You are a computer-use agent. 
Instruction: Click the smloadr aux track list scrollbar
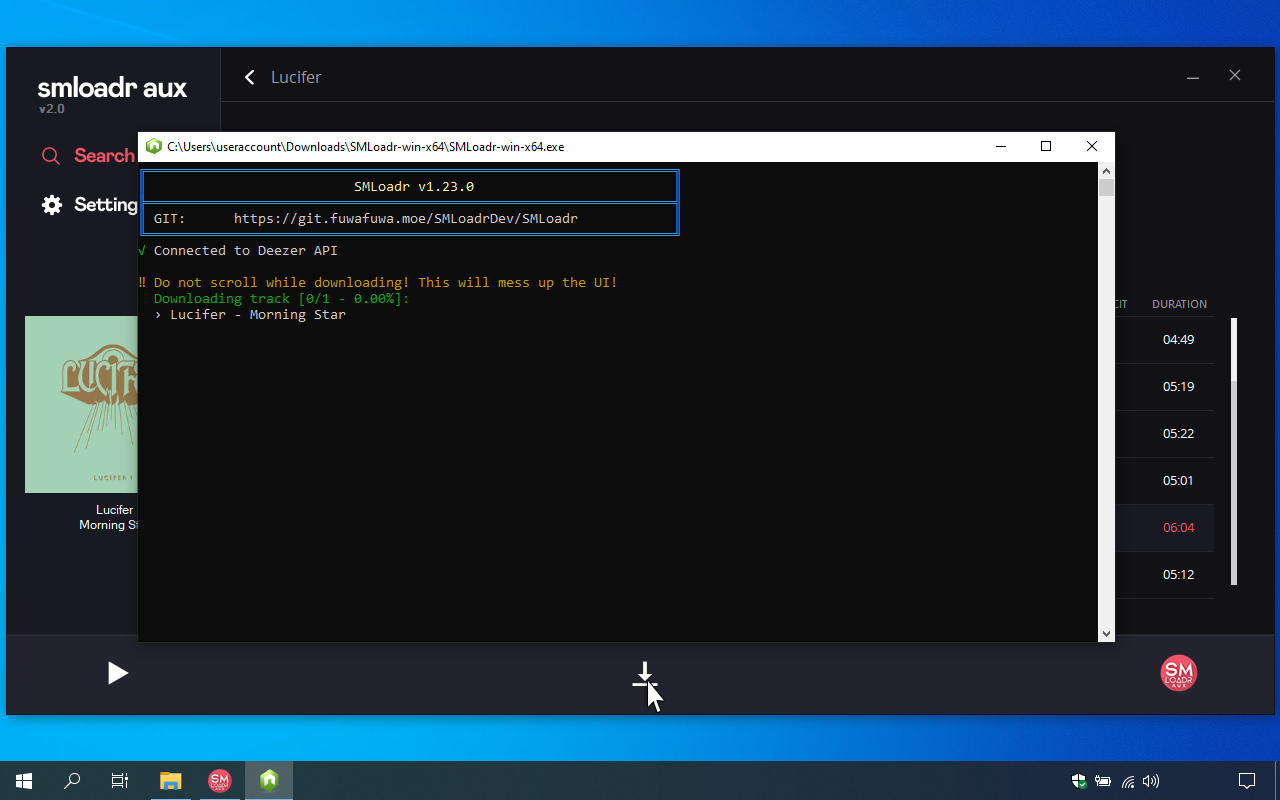coord(1234,451)
